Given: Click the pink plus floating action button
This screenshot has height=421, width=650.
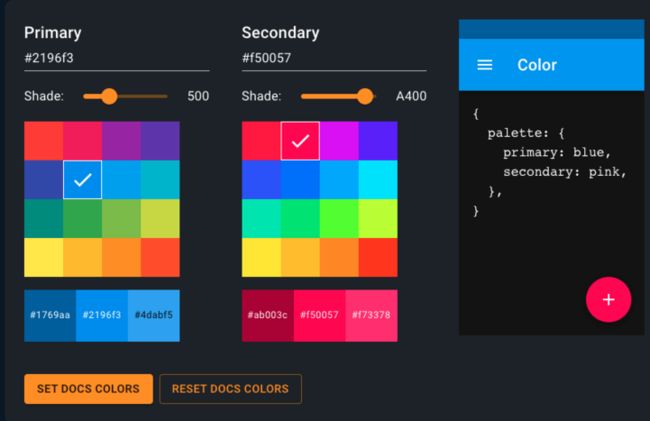Looking at the screenshot, I should (x=608, y=300).
